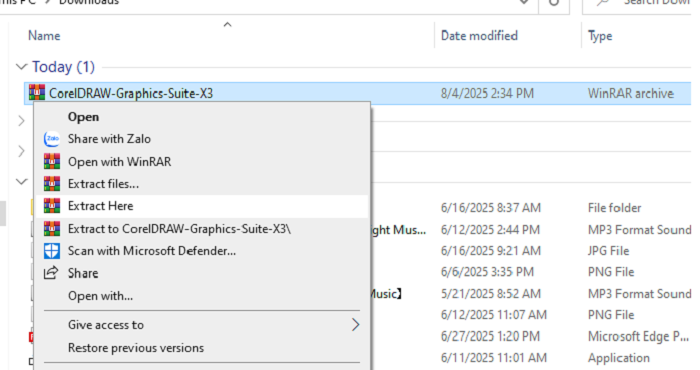Select the CorelDRAW-Graphics-Suite-X3 file name
The height and width of the screenshot is (370, 700).
coord(131,93)
